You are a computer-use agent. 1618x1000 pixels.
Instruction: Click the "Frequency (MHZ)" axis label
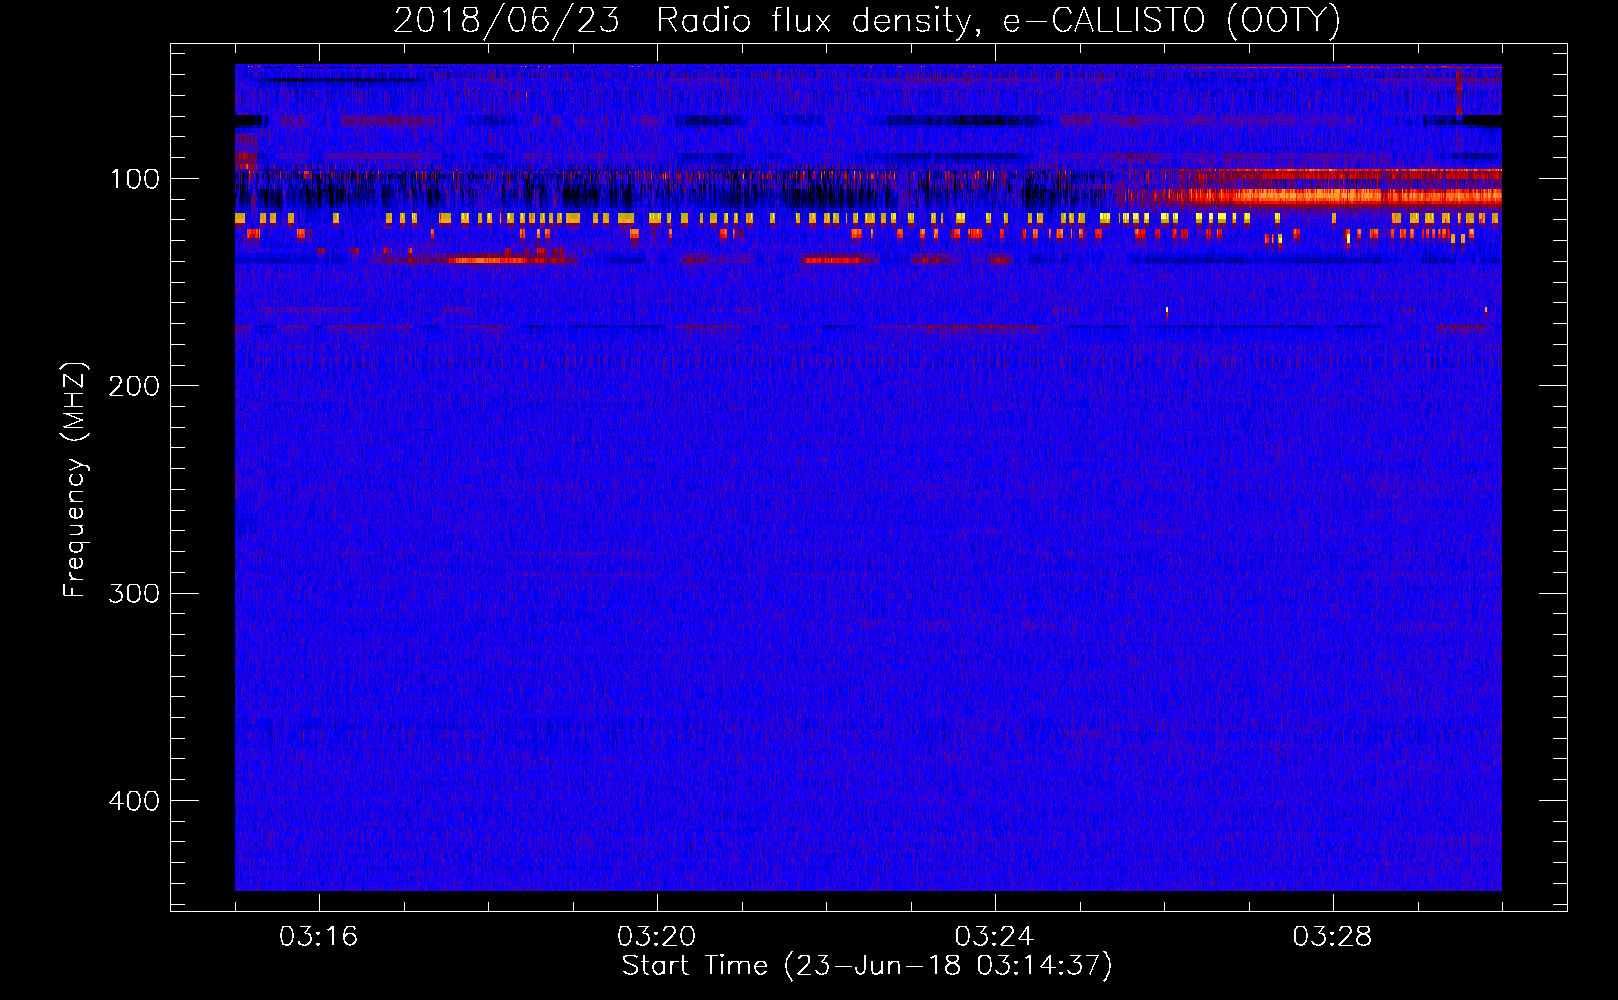point(75,479)
